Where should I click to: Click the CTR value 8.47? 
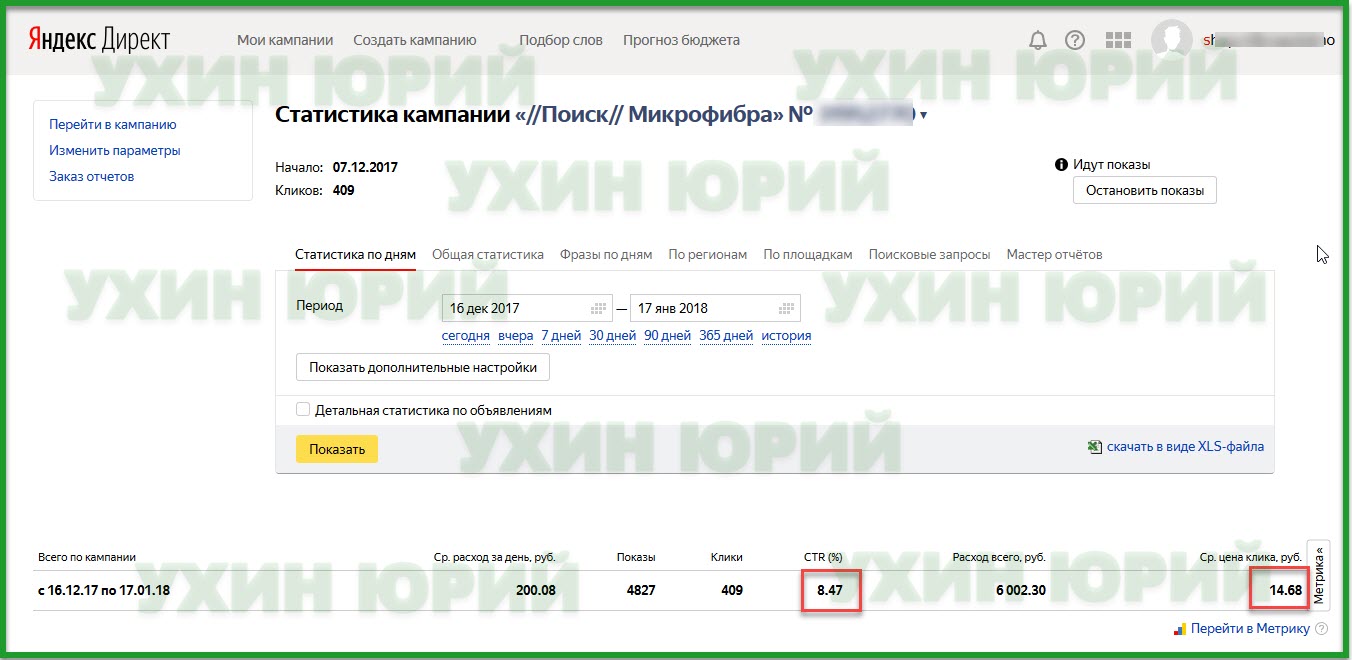(832, 590)
